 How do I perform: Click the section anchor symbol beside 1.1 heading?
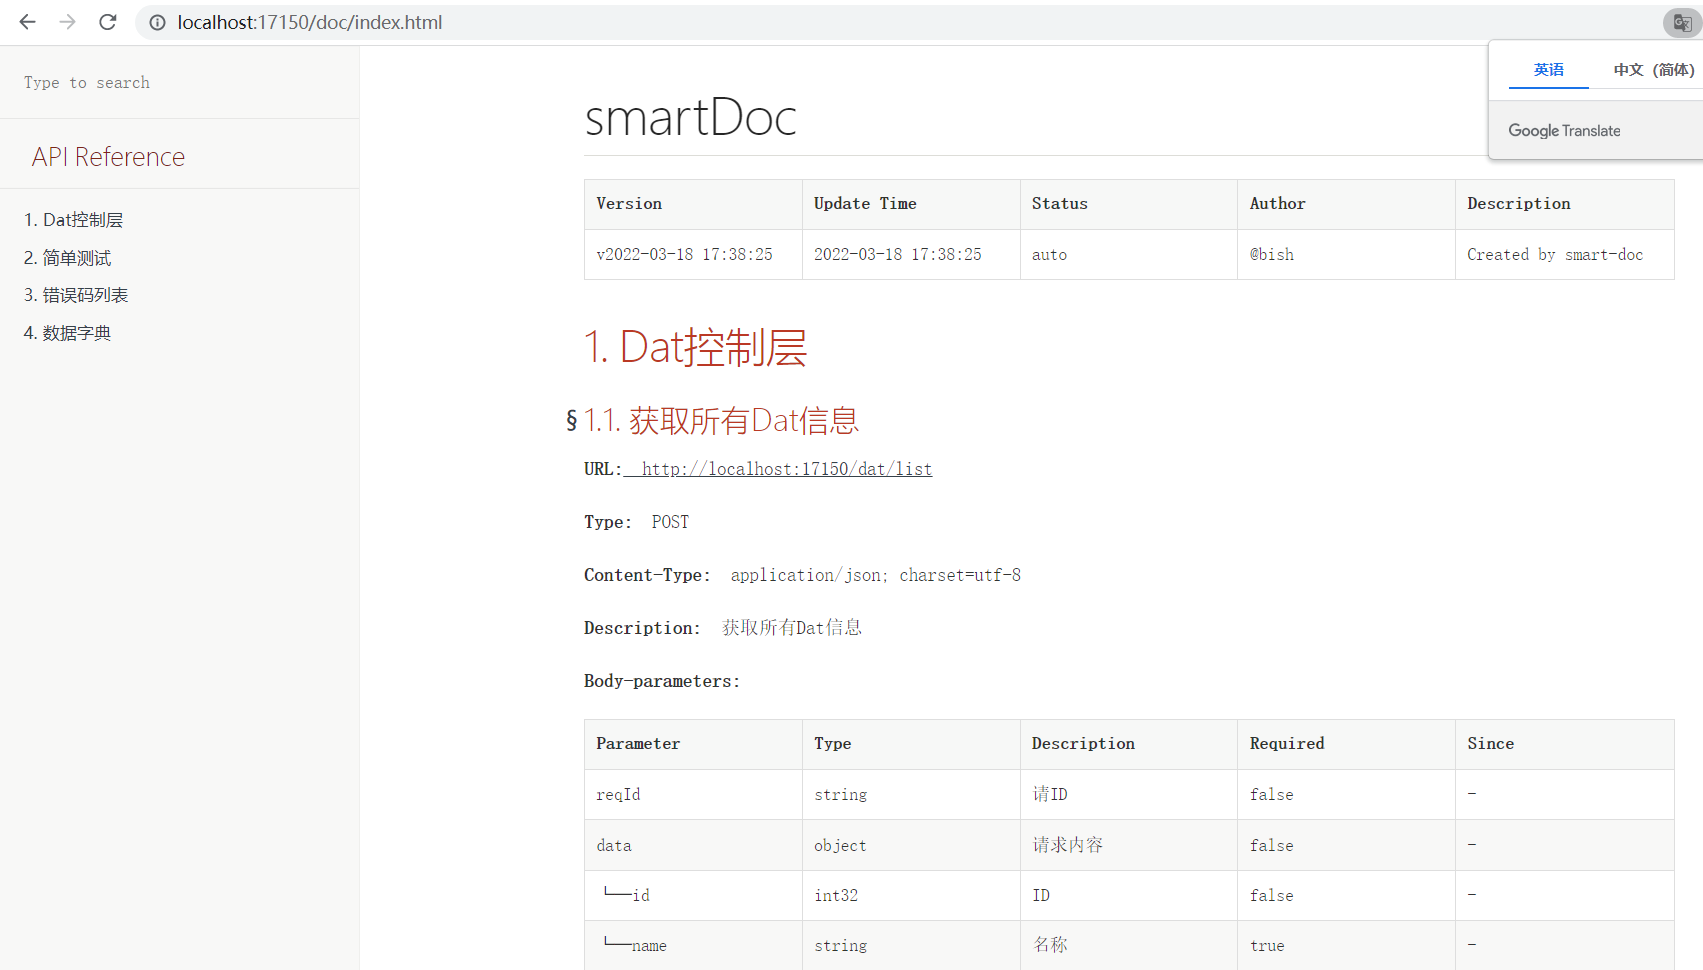point(572,421)
